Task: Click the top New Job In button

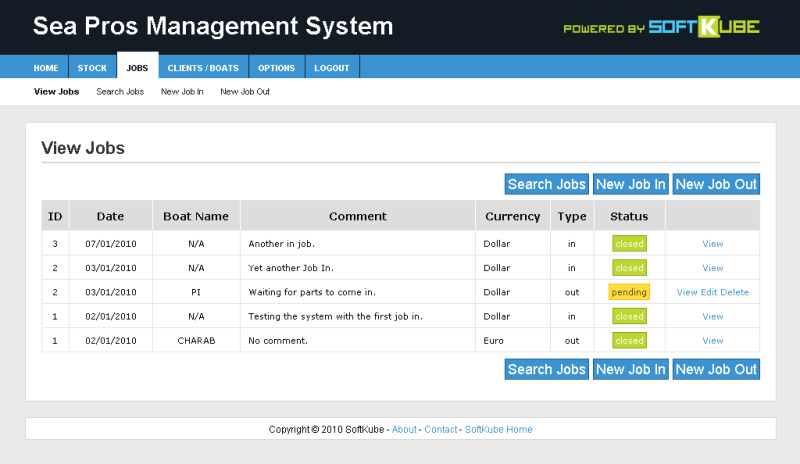Action: click(631, 184)
